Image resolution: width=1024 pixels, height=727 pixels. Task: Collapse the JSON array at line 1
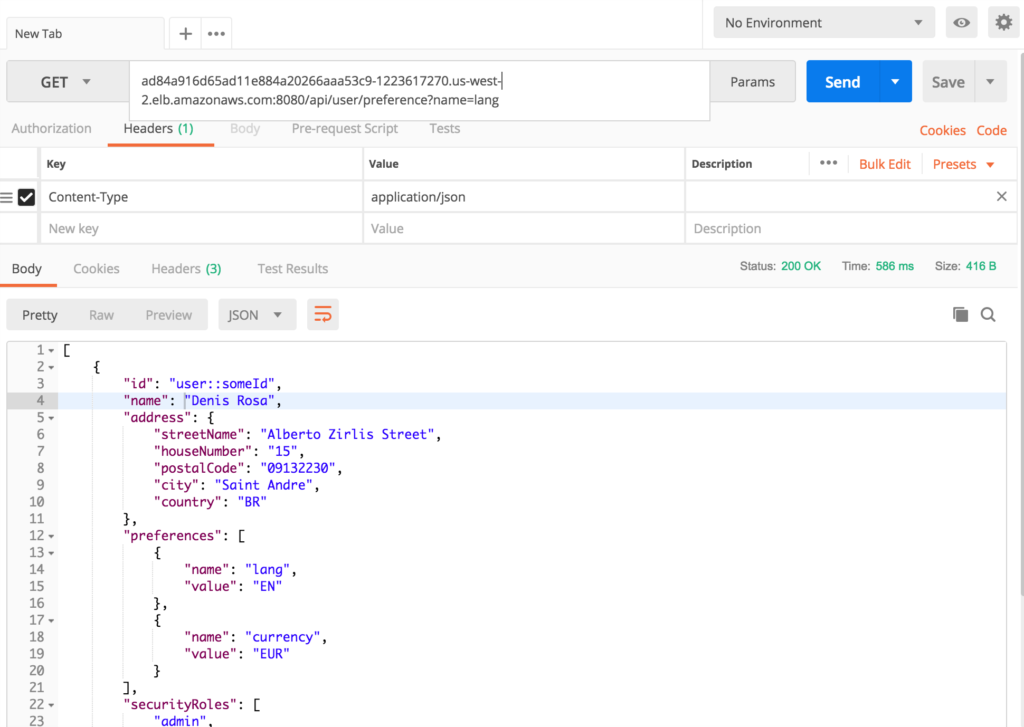pyautogui.click(x=51, y=351)
